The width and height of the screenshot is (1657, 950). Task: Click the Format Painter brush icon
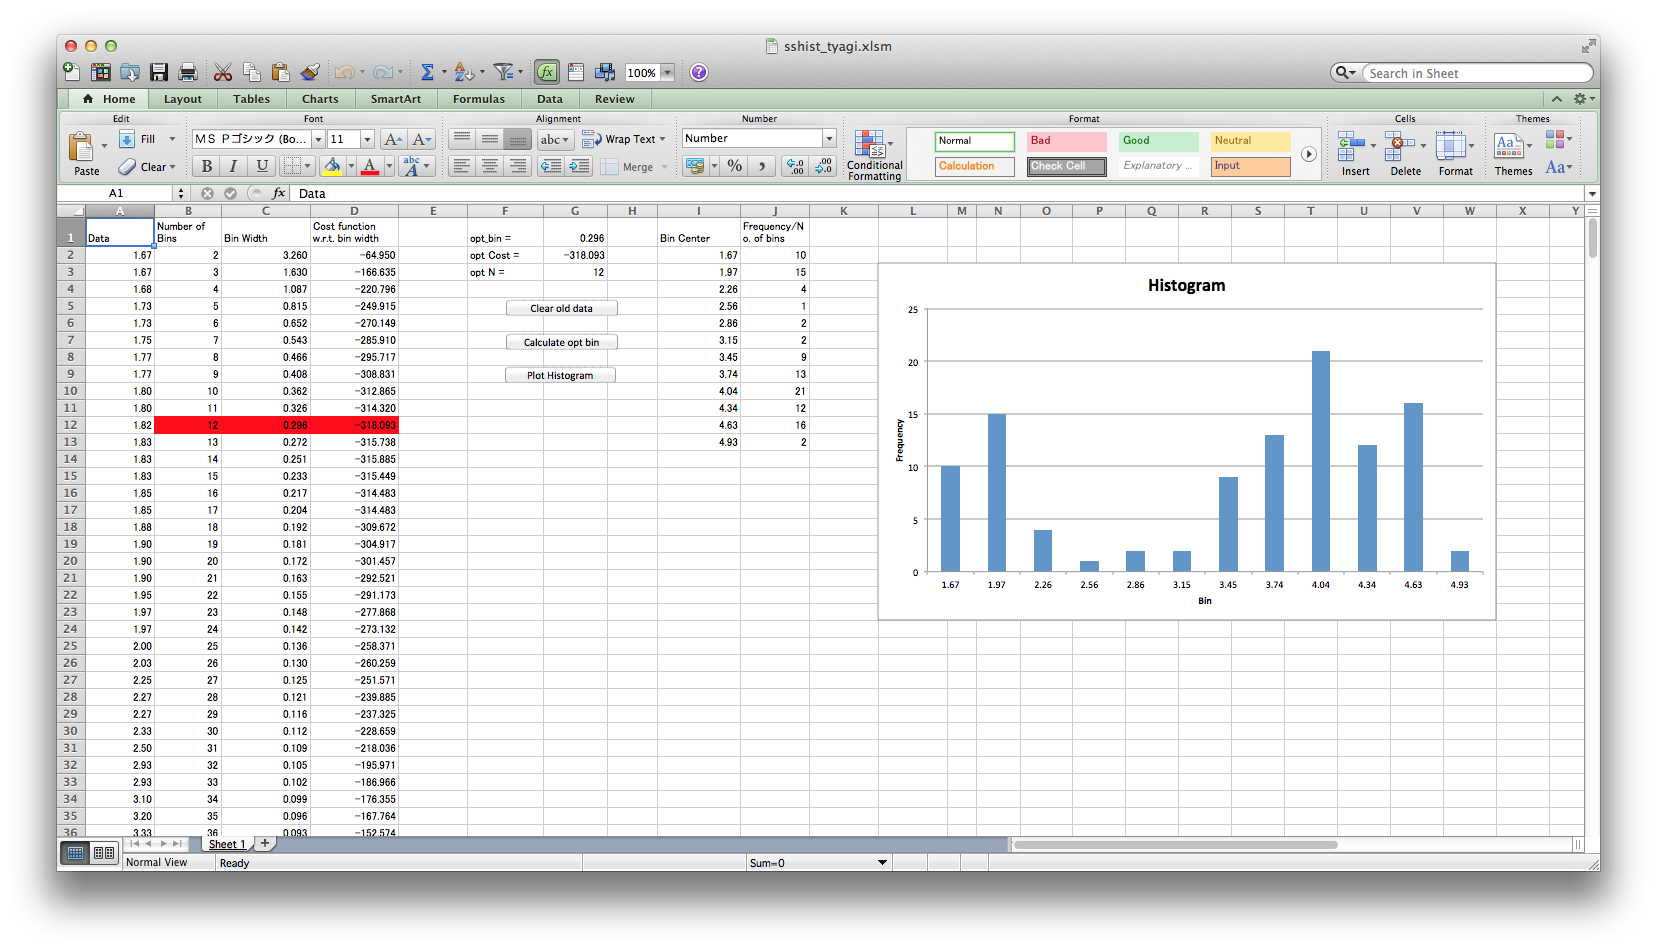click(x=310, y=72)
